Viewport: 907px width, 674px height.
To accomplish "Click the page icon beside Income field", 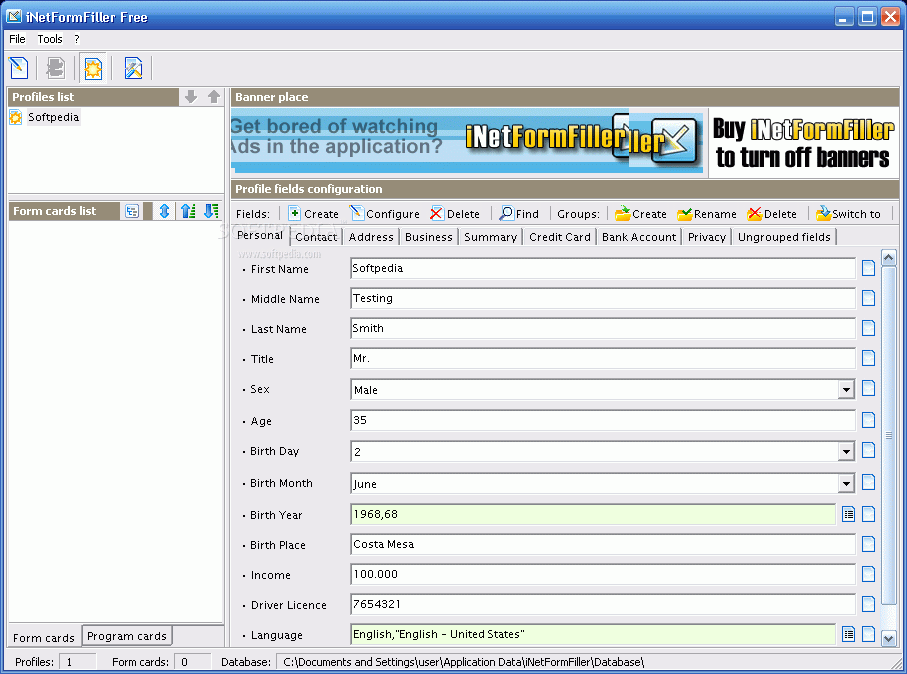I will (868, 574).
